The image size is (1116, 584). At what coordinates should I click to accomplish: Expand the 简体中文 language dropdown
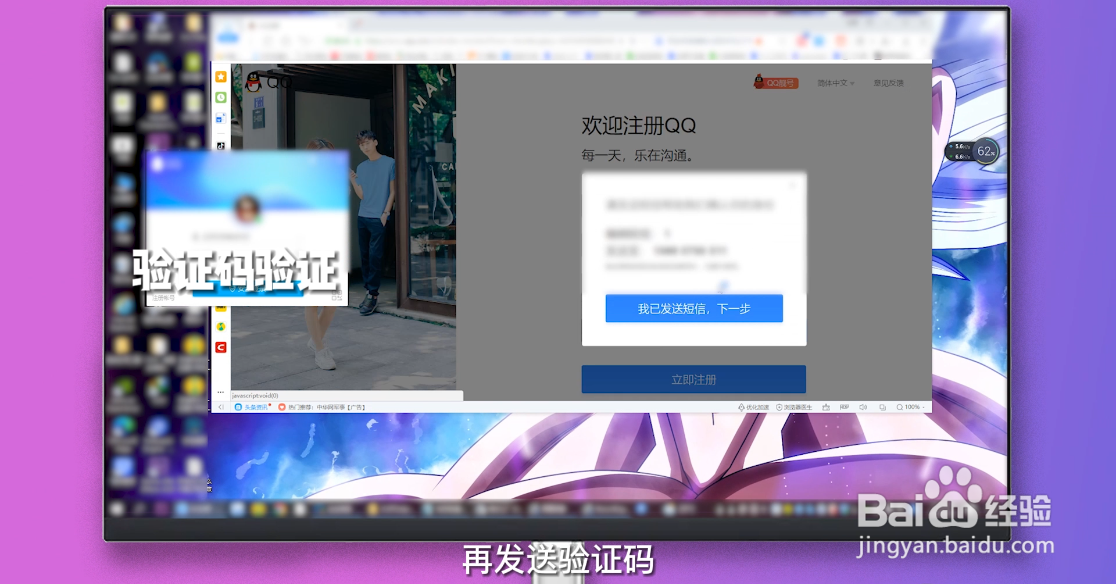click(836, 83)
